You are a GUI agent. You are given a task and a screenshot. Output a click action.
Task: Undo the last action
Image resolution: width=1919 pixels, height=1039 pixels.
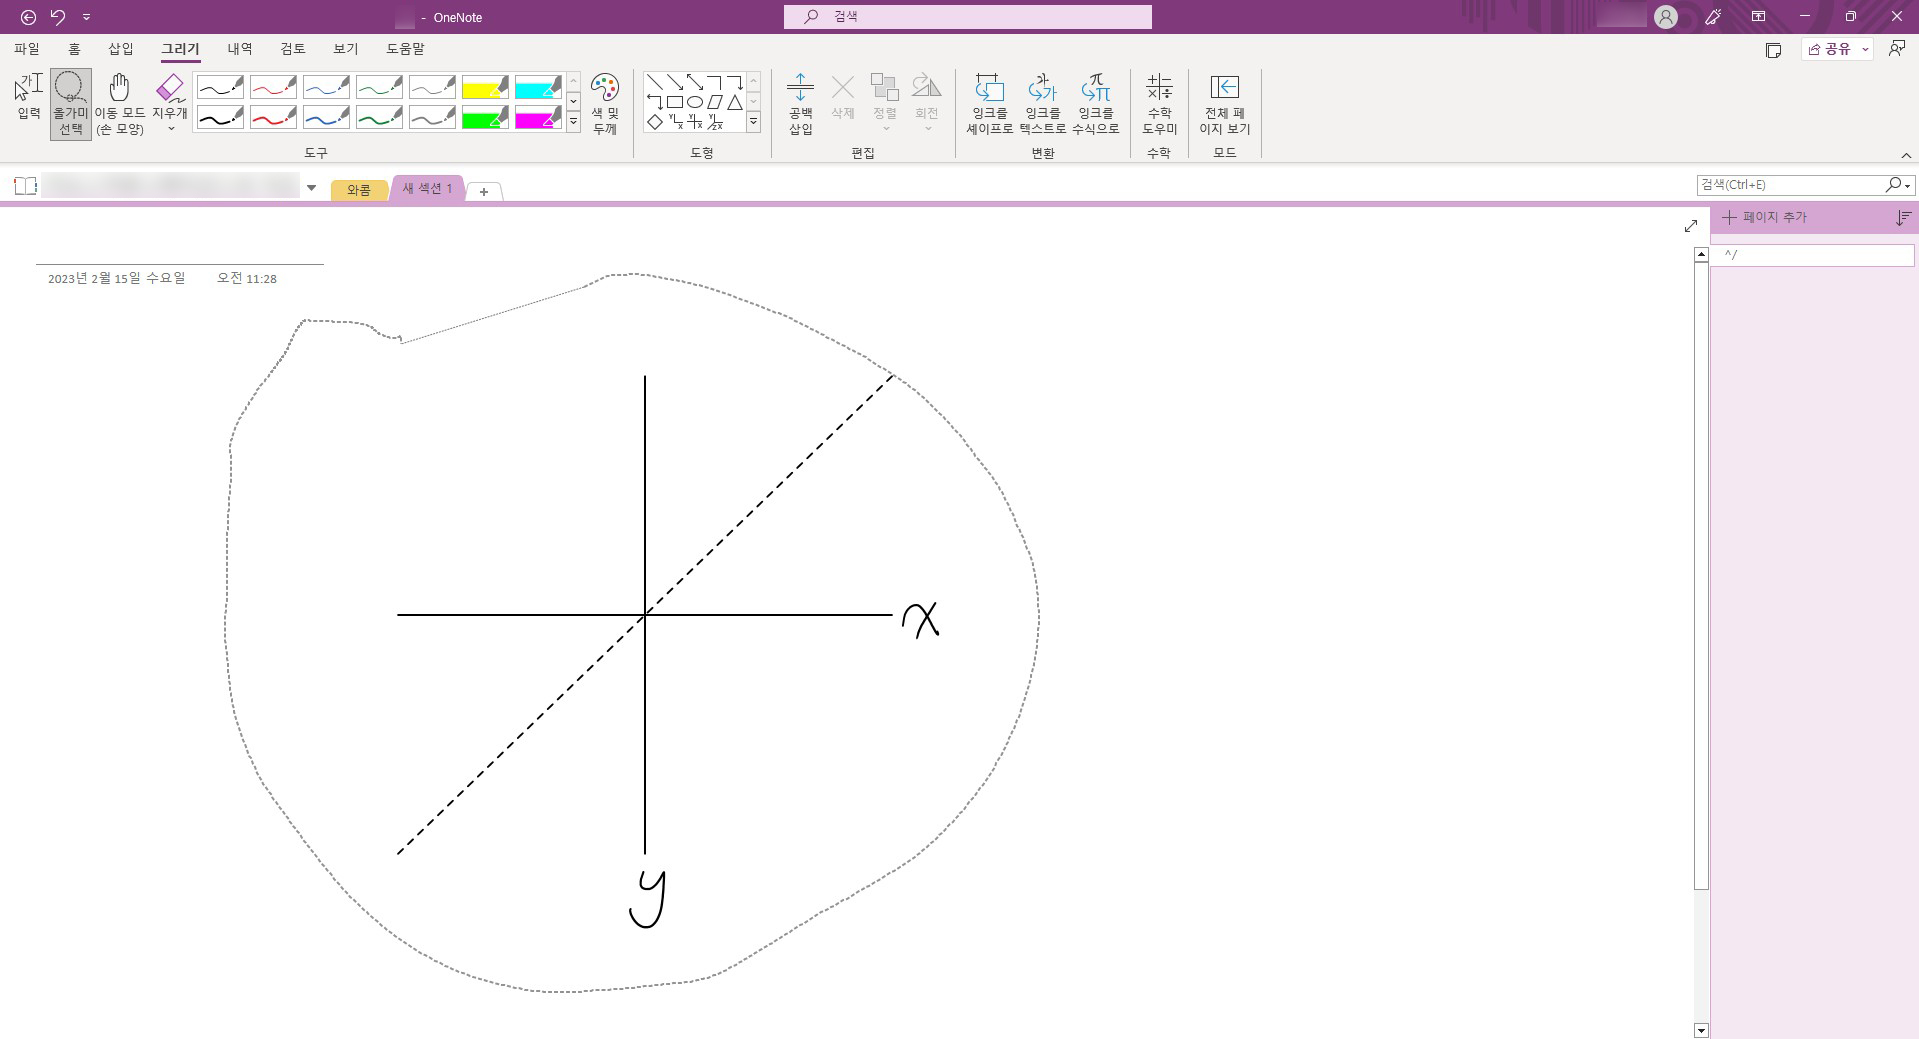(58, 17)
